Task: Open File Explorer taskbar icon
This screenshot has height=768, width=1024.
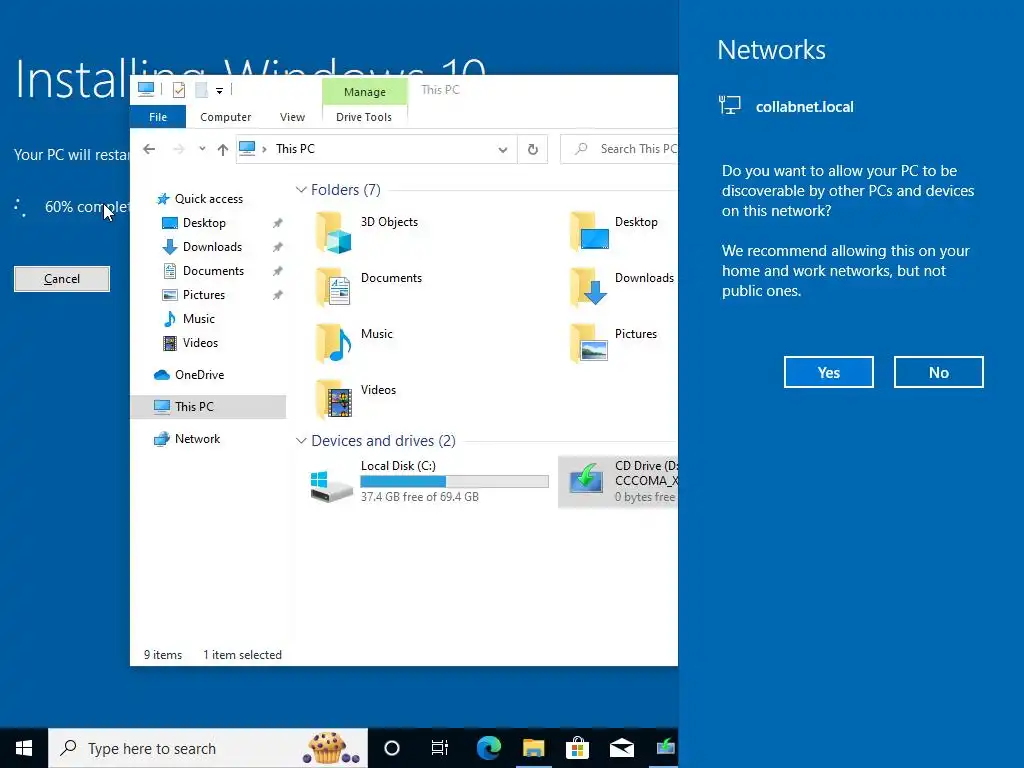Action: pos(534,748)
